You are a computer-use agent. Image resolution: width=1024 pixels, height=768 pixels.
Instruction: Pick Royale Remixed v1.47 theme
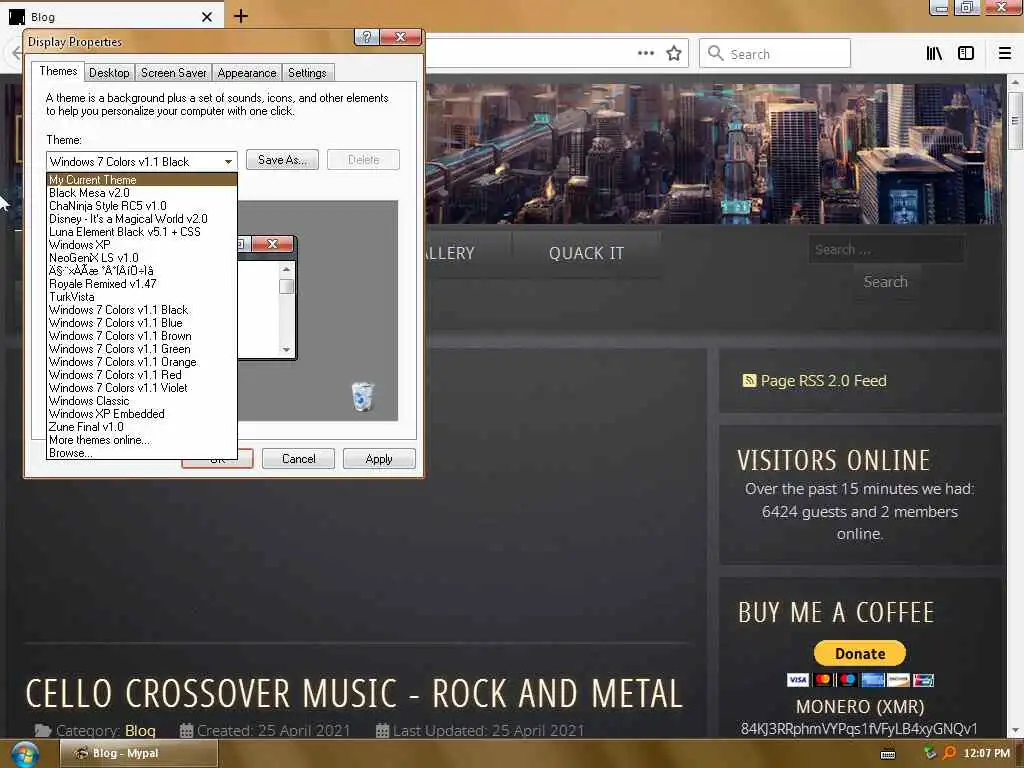tap(142, 284)
